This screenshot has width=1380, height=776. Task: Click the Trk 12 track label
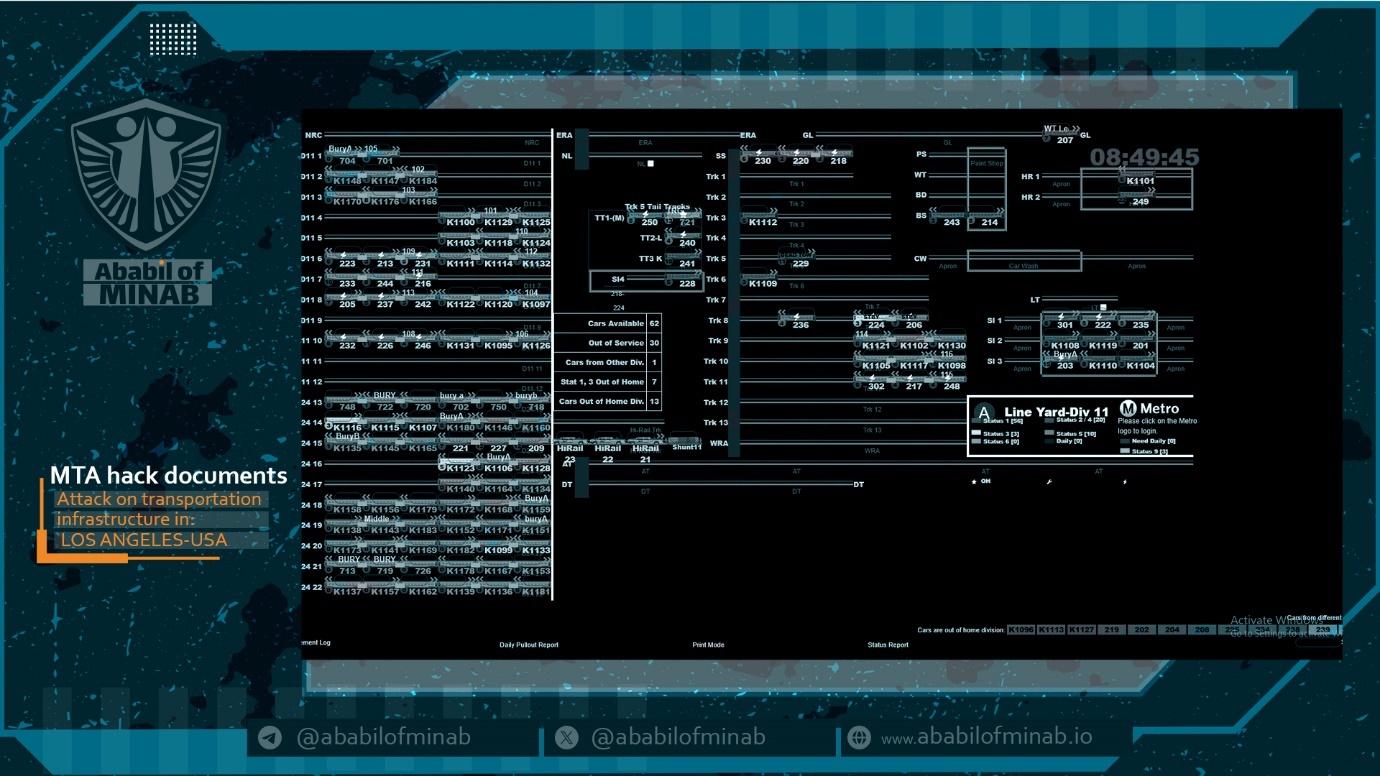(x=716, y=402)
